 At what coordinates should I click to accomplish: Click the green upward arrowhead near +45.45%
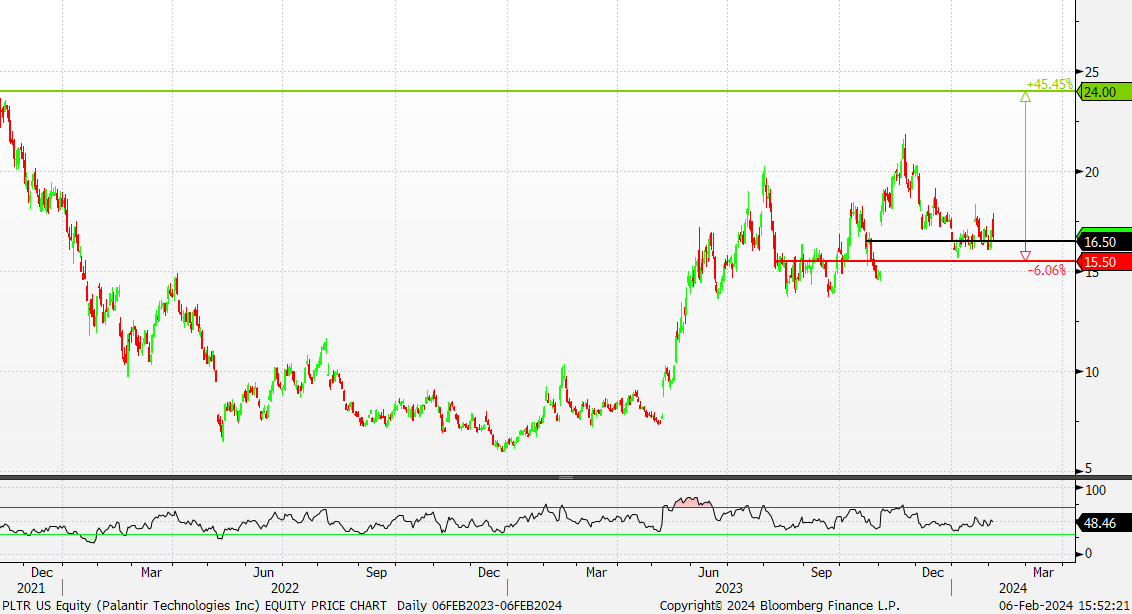point(1025,97)
